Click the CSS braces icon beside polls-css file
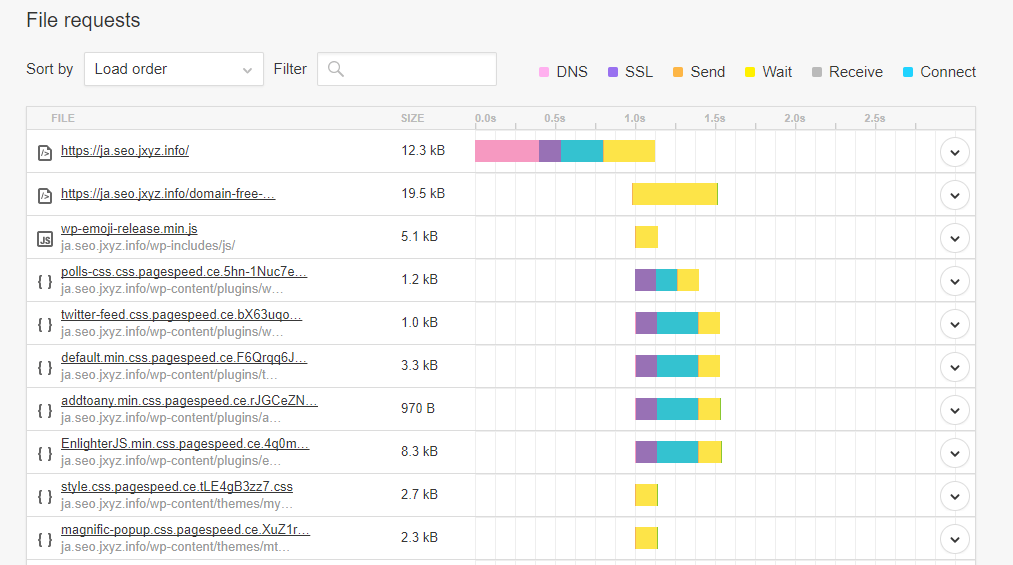1013x565 pixels. tap(44, 281)
